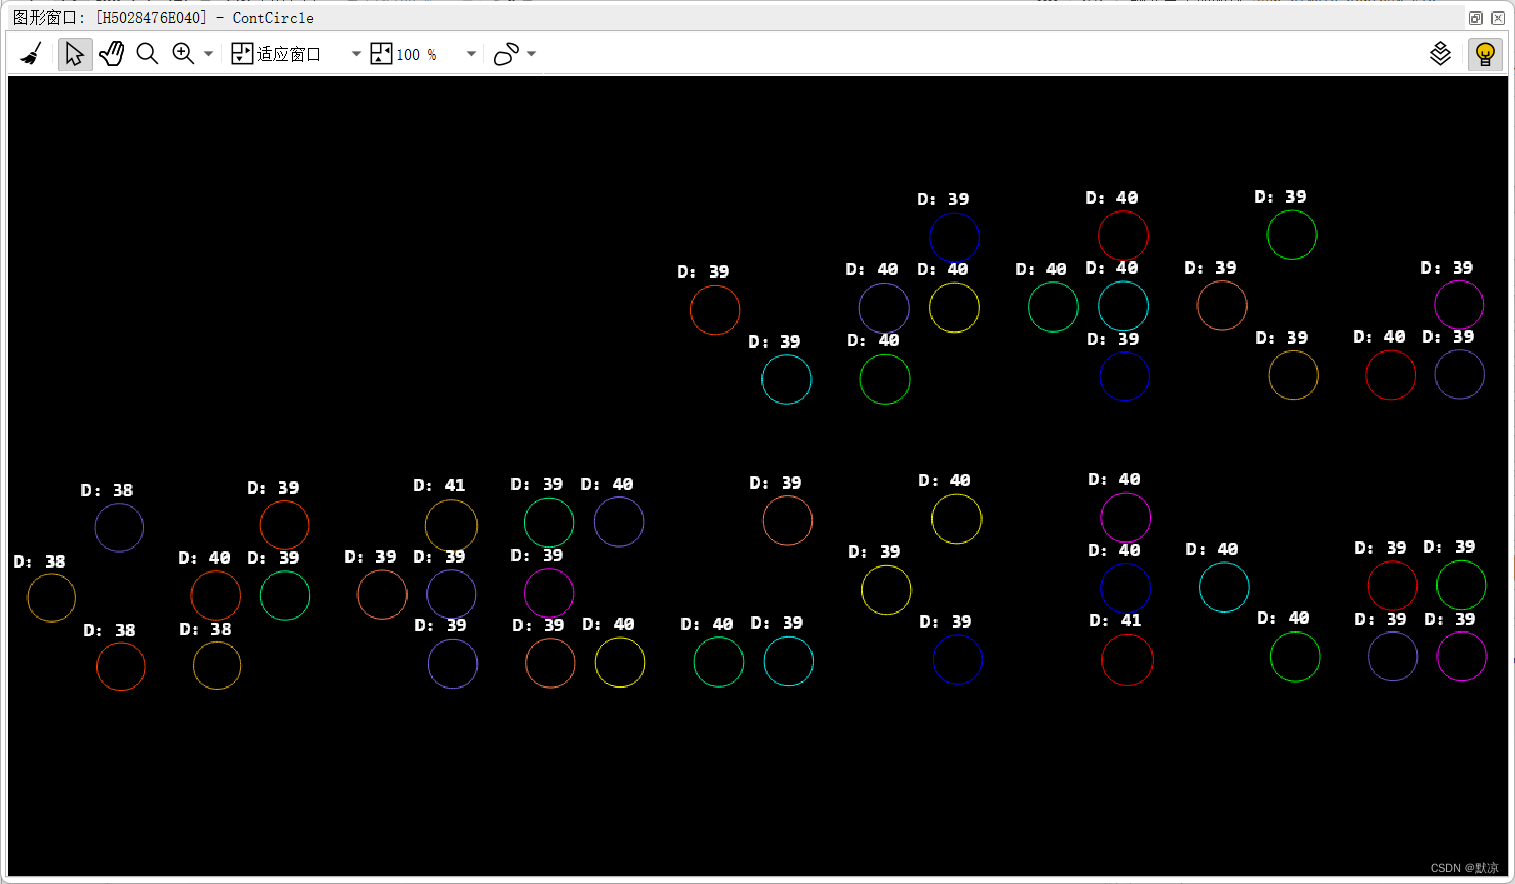Click the layers stack icon
This screenshot has height=884, width=1515.
click(1441, 53)
